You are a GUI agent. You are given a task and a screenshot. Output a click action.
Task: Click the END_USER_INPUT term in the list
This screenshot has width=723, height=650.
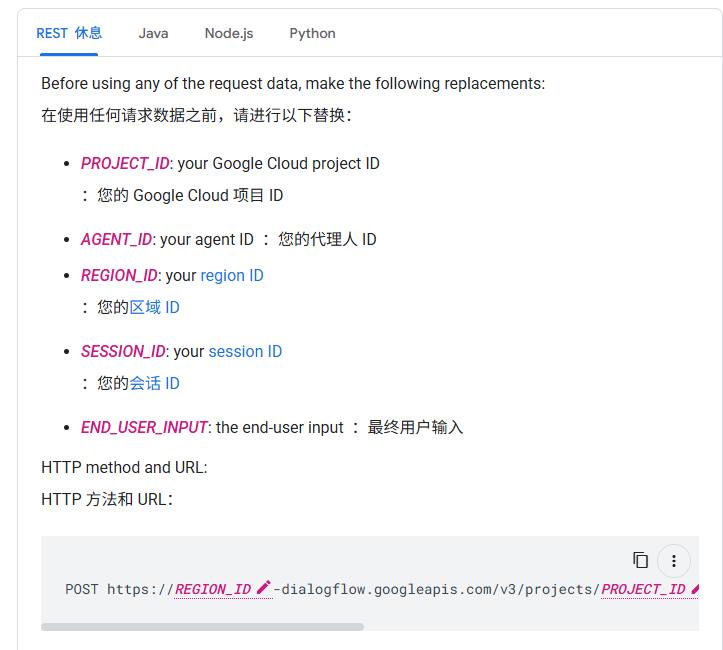(x=144, y=427)
